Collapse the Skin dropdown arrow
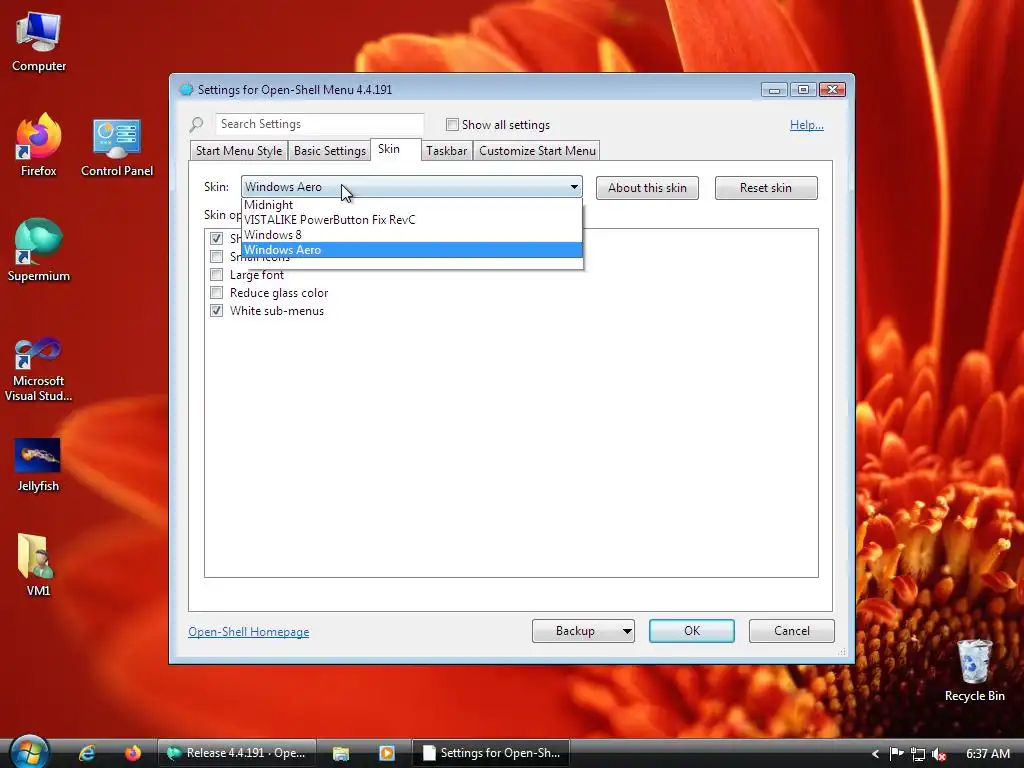1024x768 pixels. [x=574, y=187]
